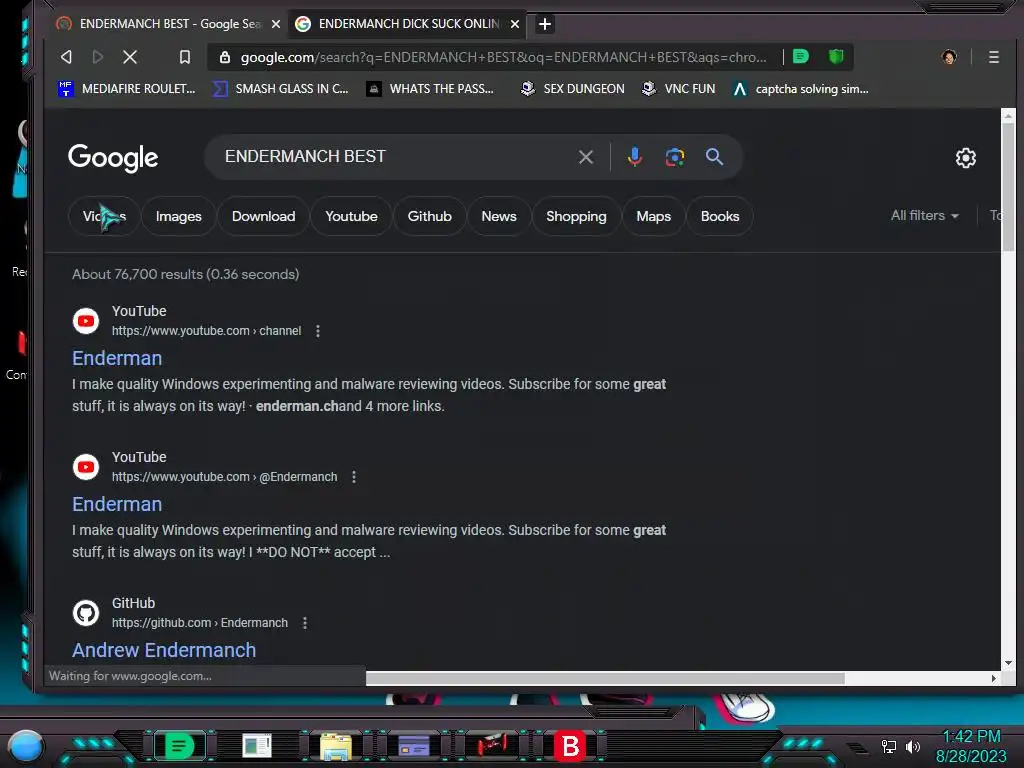Open the taskbar app left of File Explorer
This screenshot has height=768, width=1024.
(x=257, y=746)
